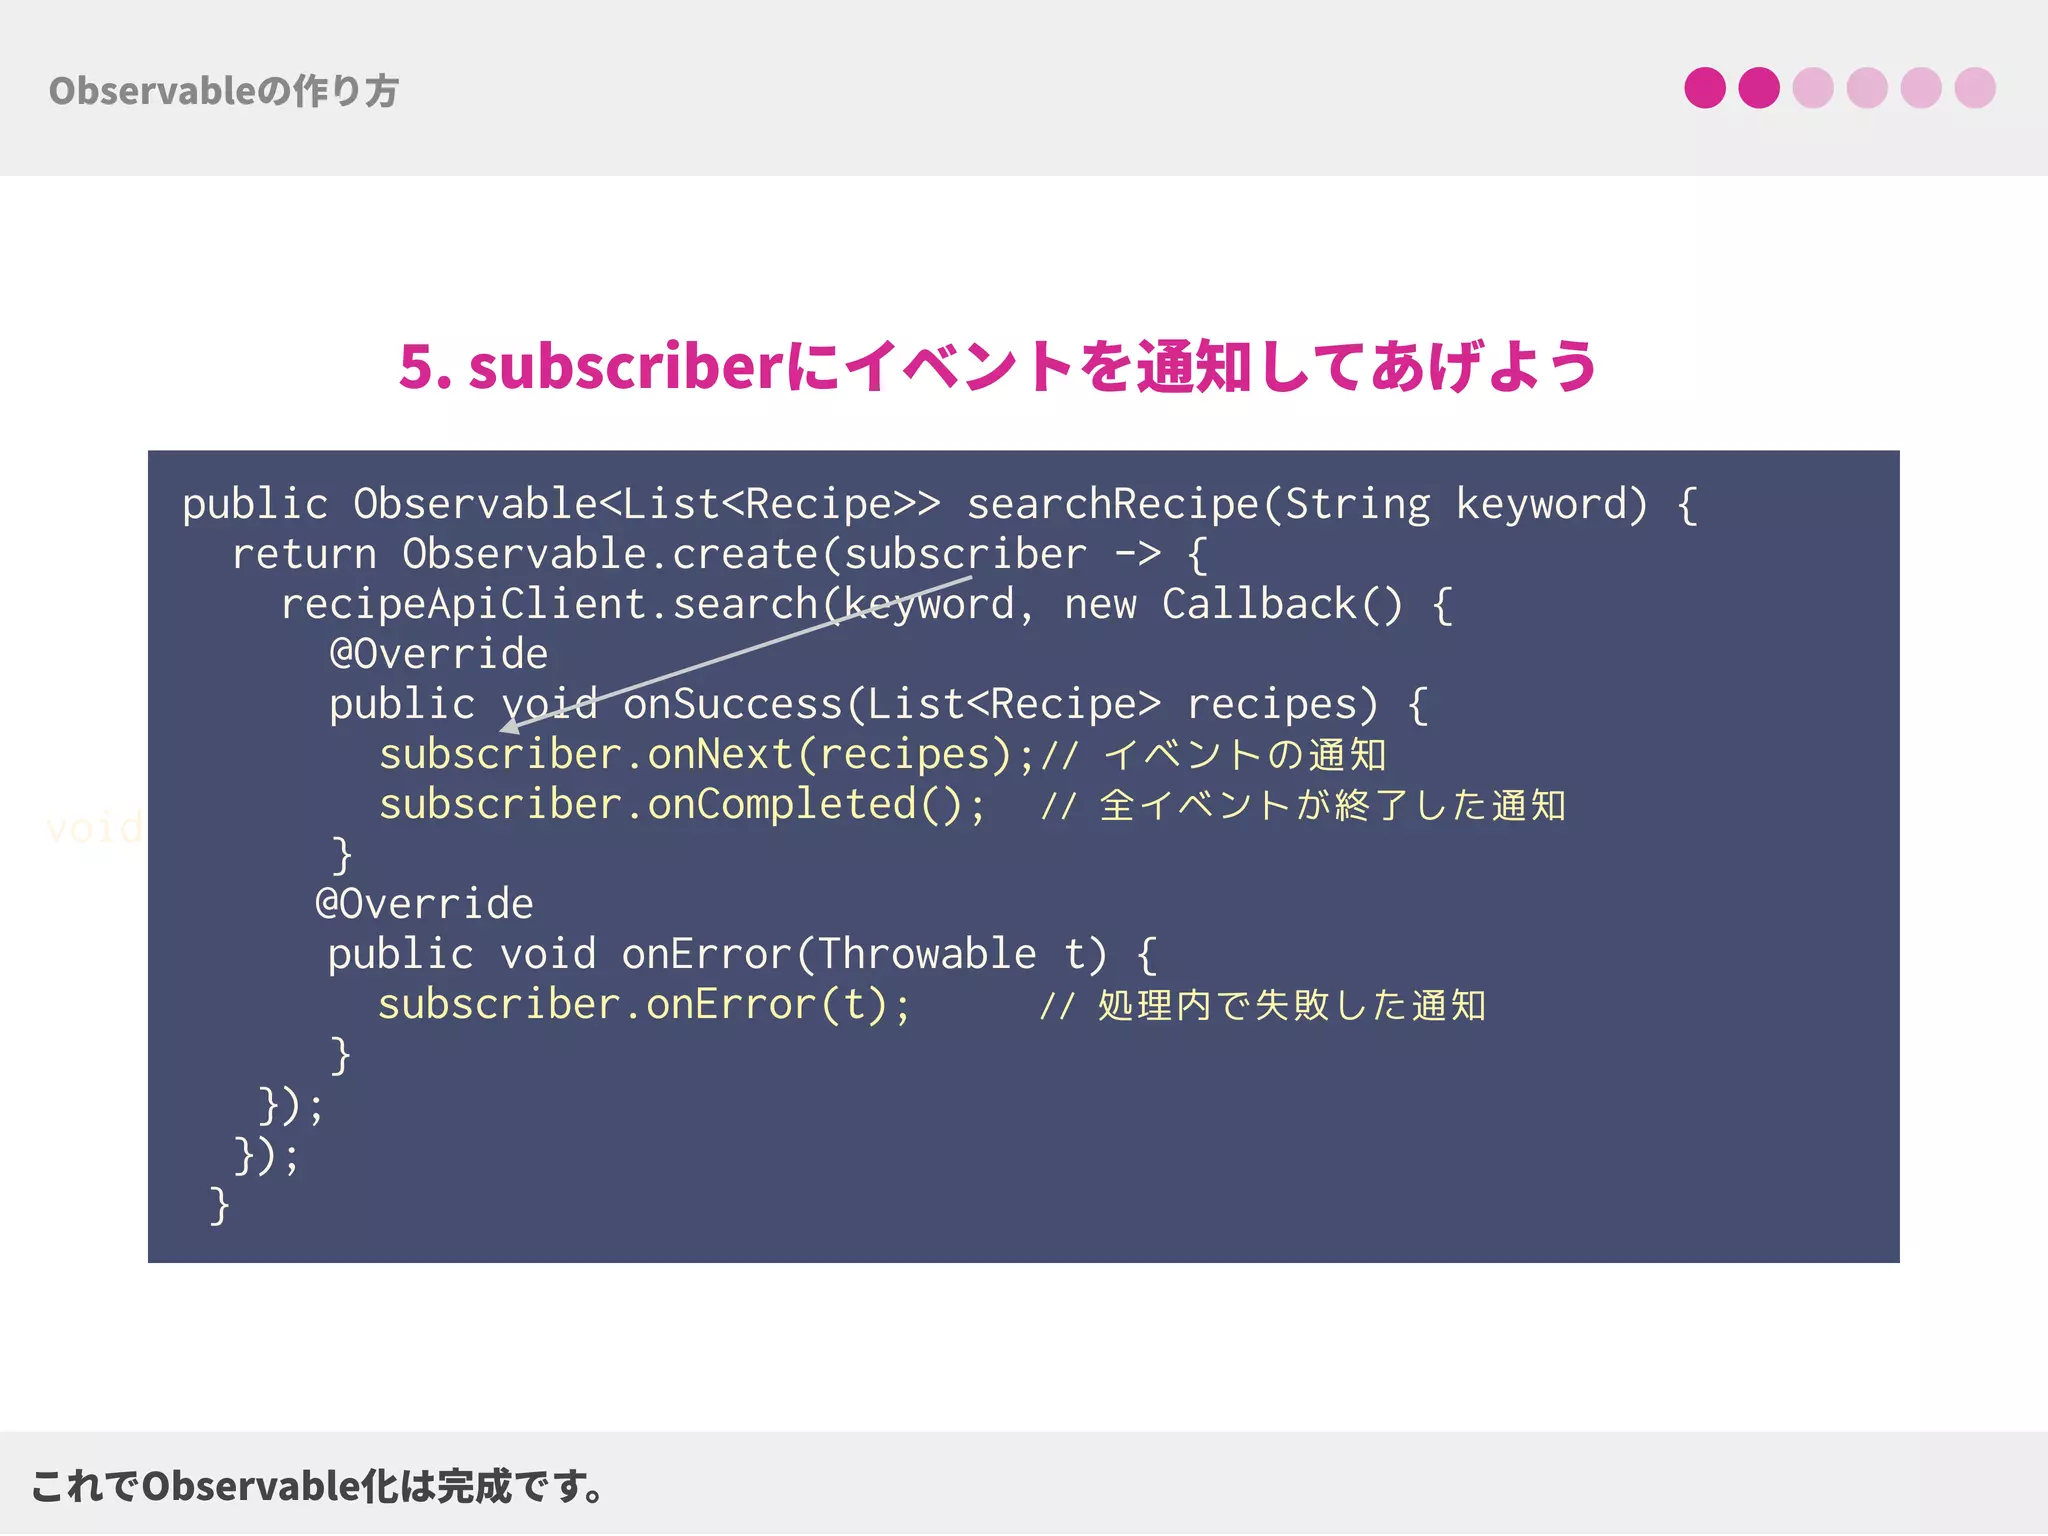Click the fourth progress dot
Image resolution: width=2048 pixels, height=1536 pixels.
coord(1867,88)
